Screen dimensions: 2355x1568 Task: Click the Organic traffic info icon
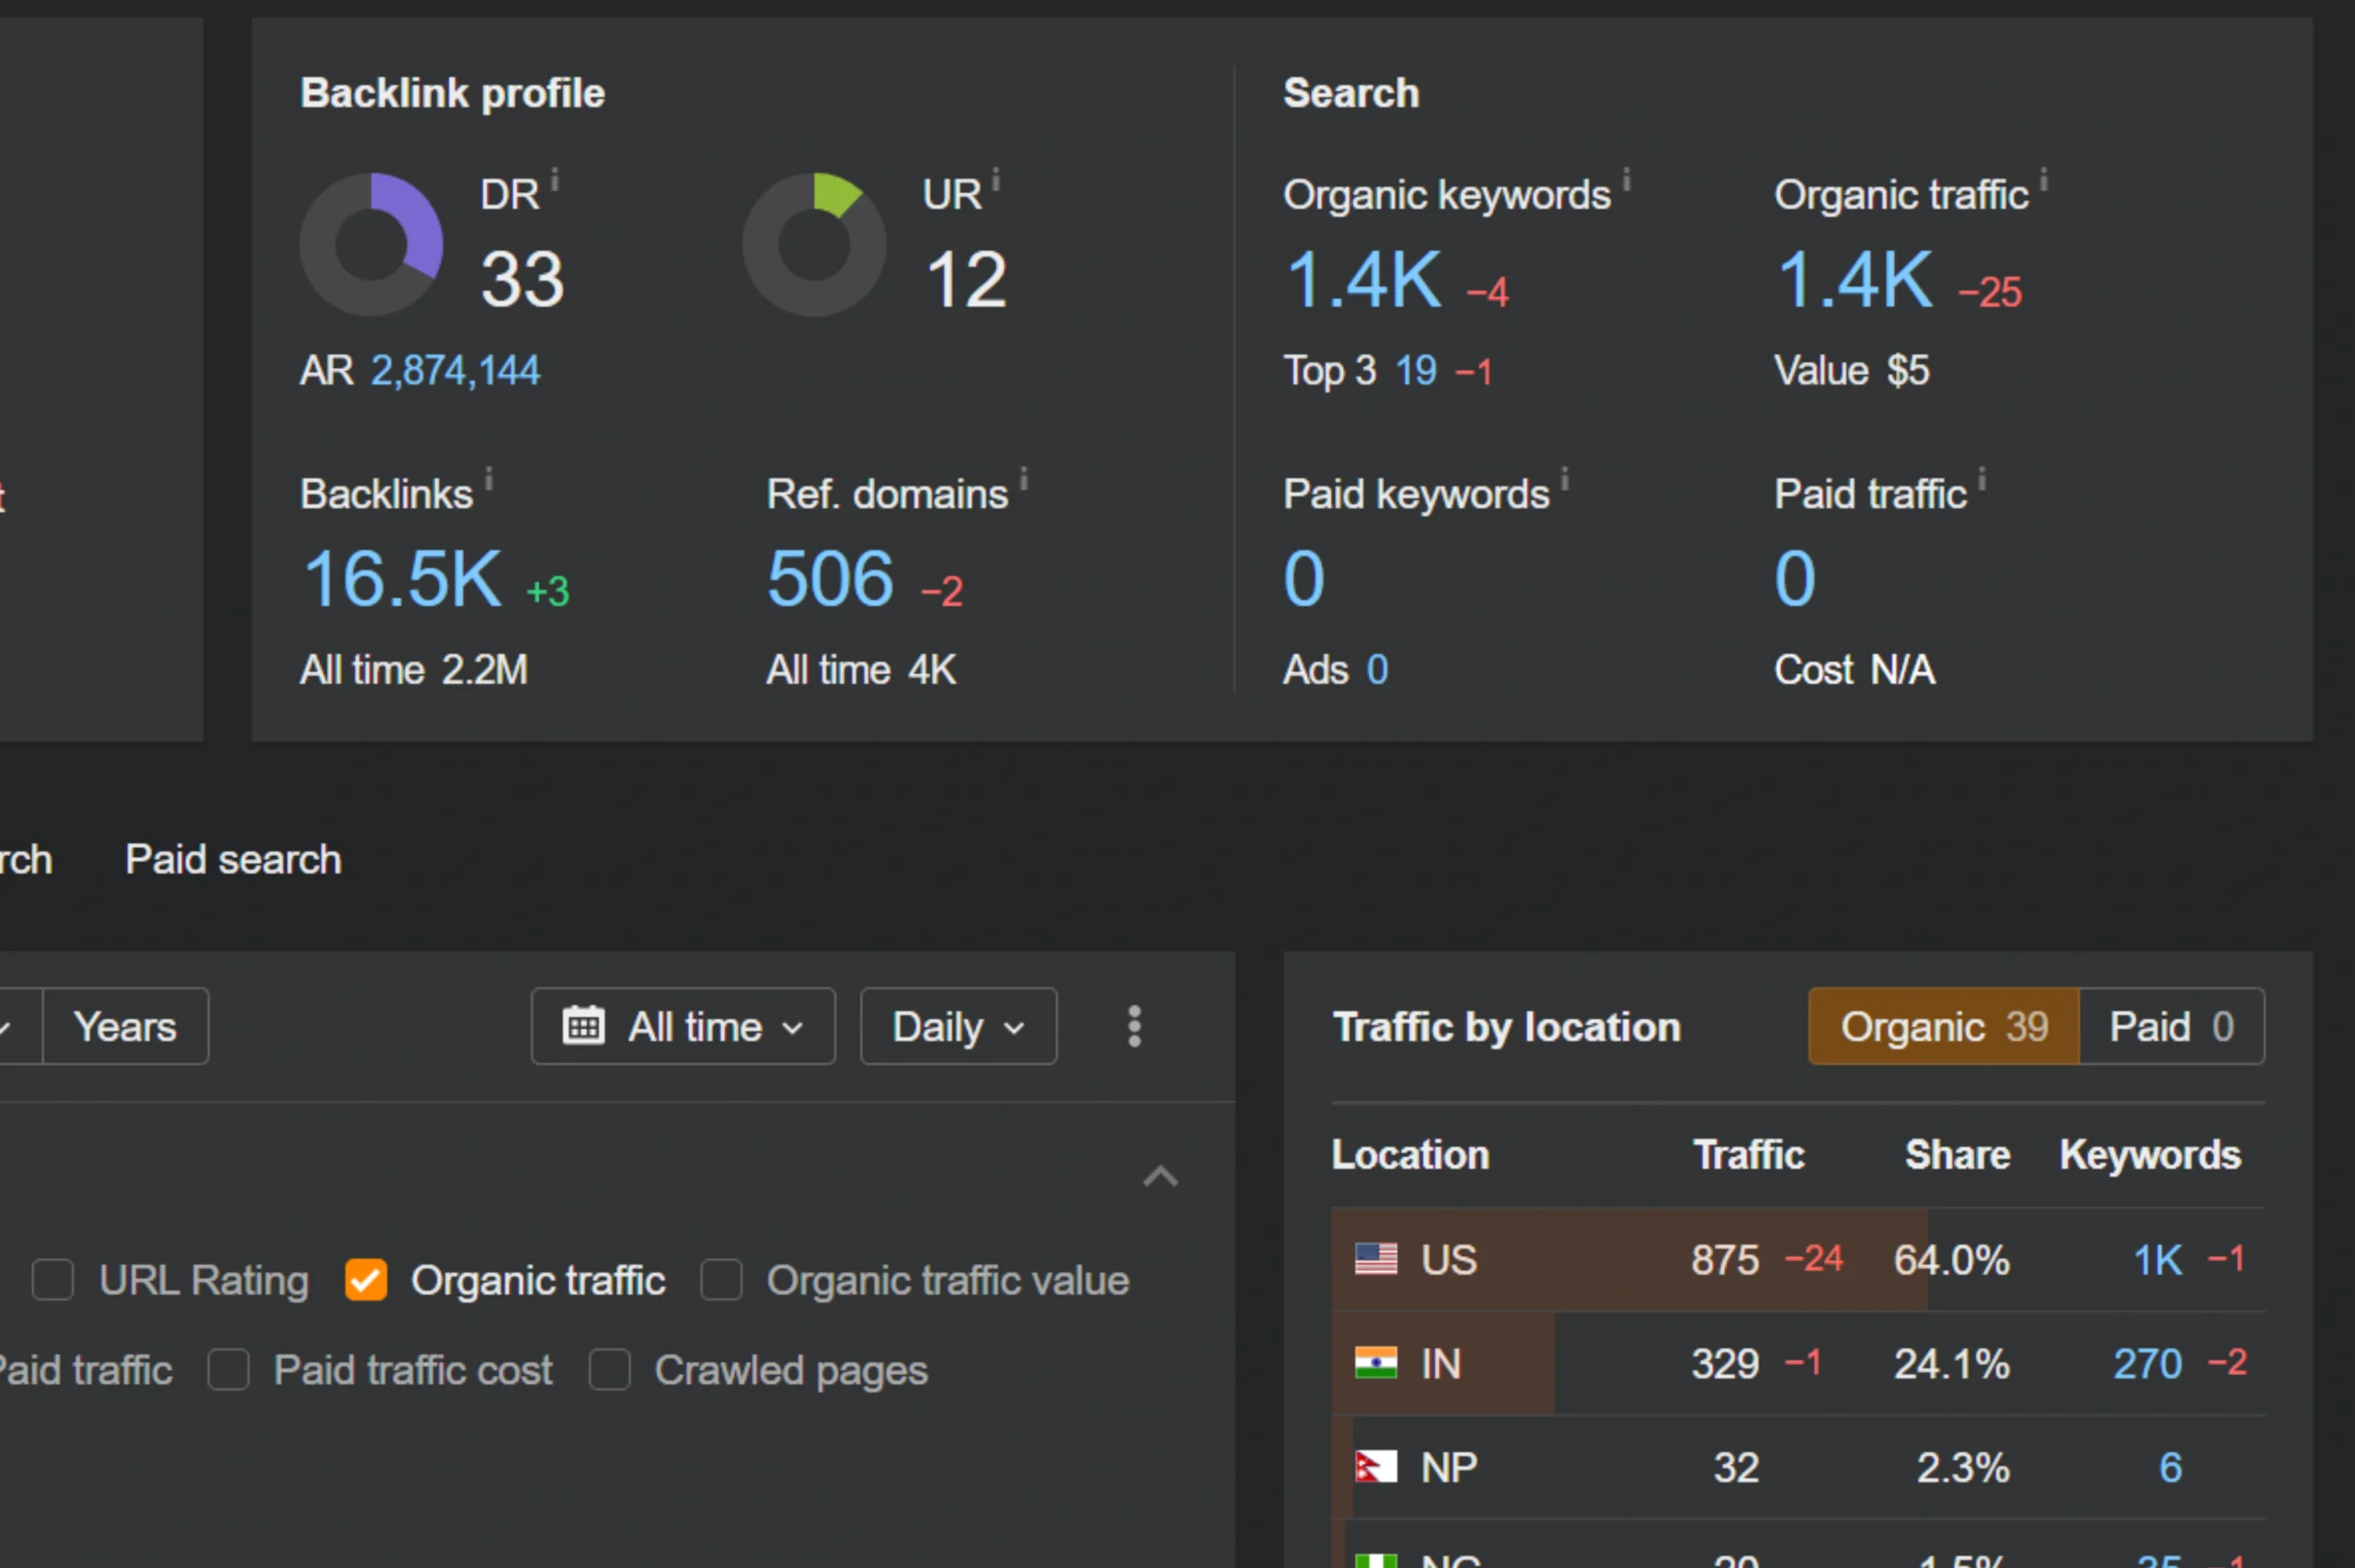[2044, 180]
